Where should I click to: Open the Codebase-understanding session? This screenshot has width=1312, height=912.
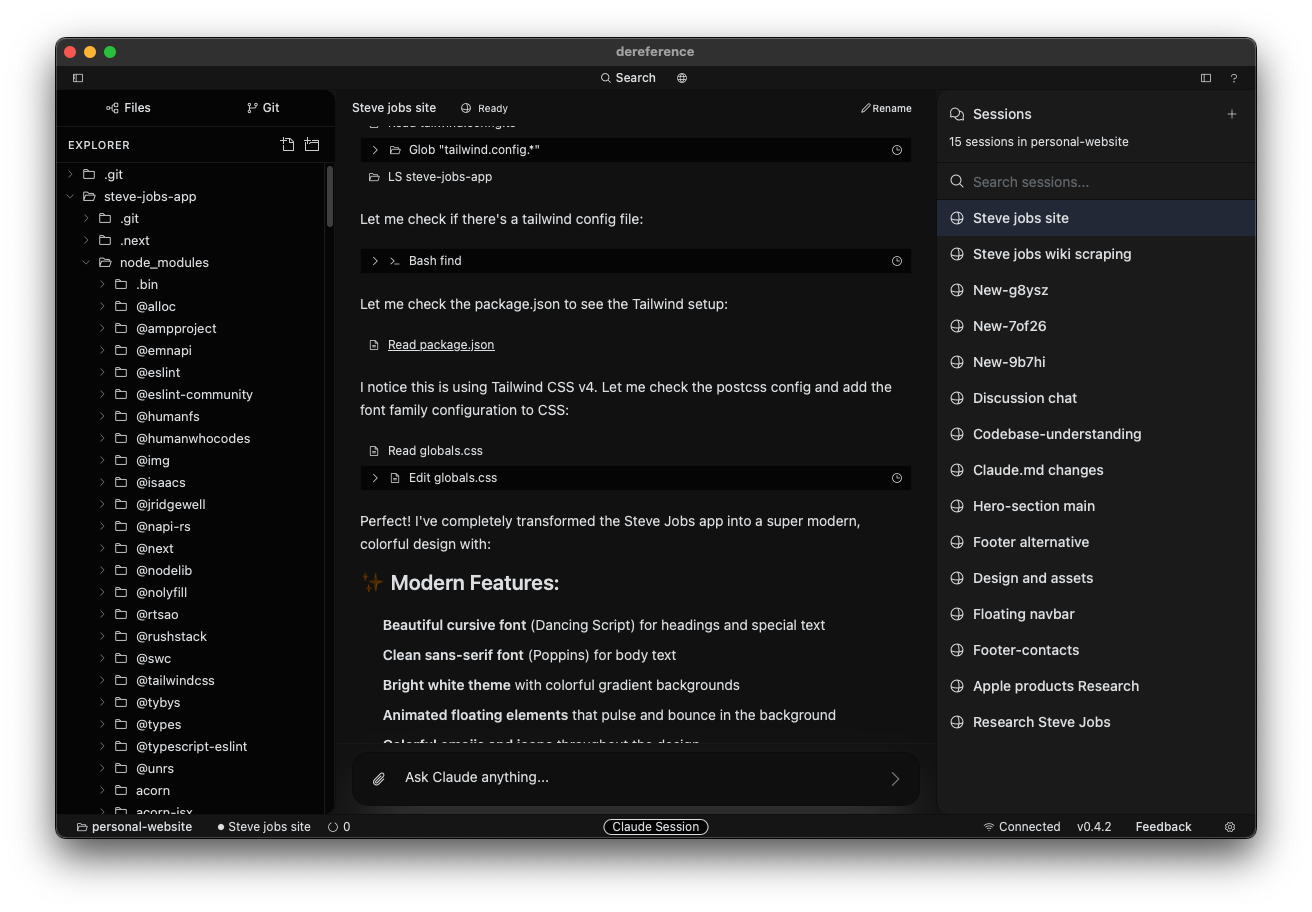point(1096,434)
